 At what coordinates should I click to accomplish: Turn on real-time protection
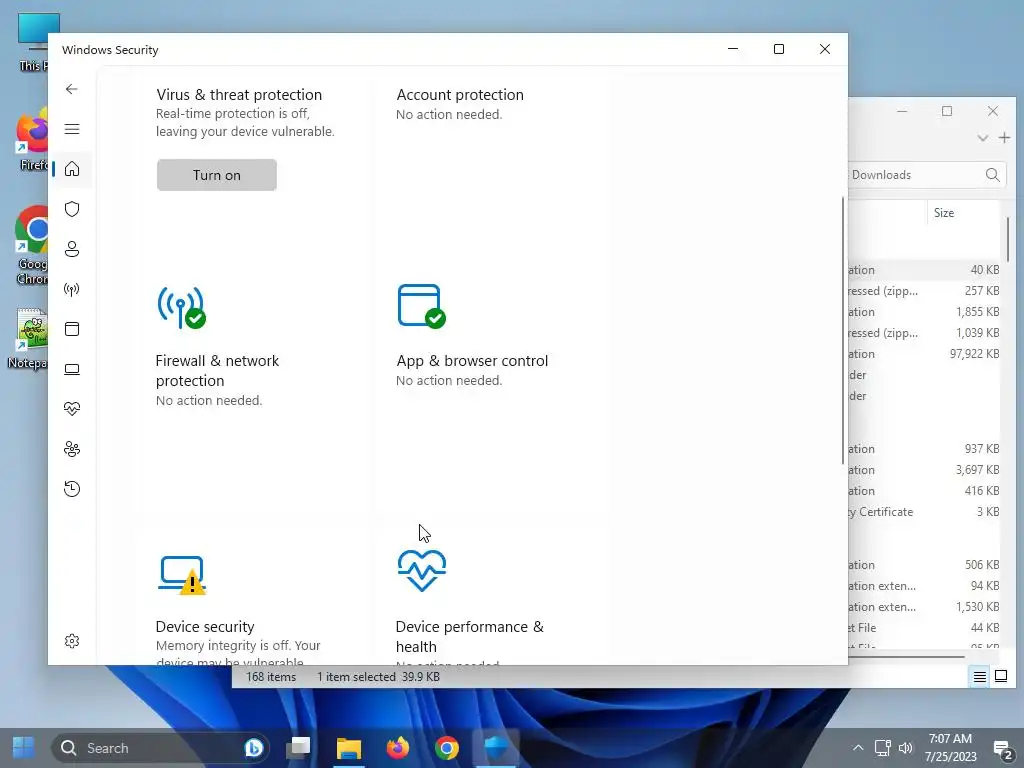(217, 175)
